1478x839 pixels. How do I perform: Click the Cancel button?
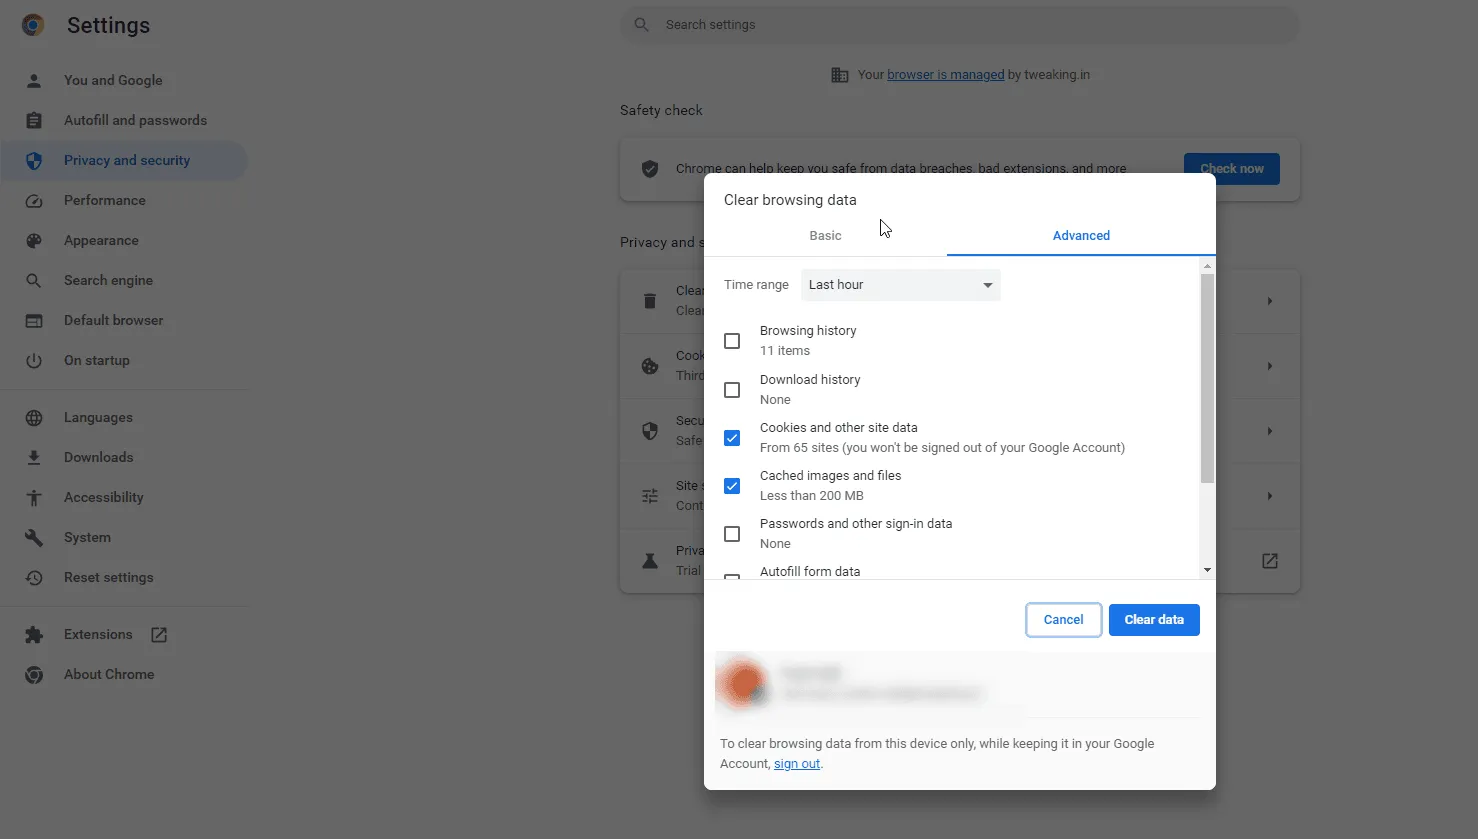[x=1063, y=620]
